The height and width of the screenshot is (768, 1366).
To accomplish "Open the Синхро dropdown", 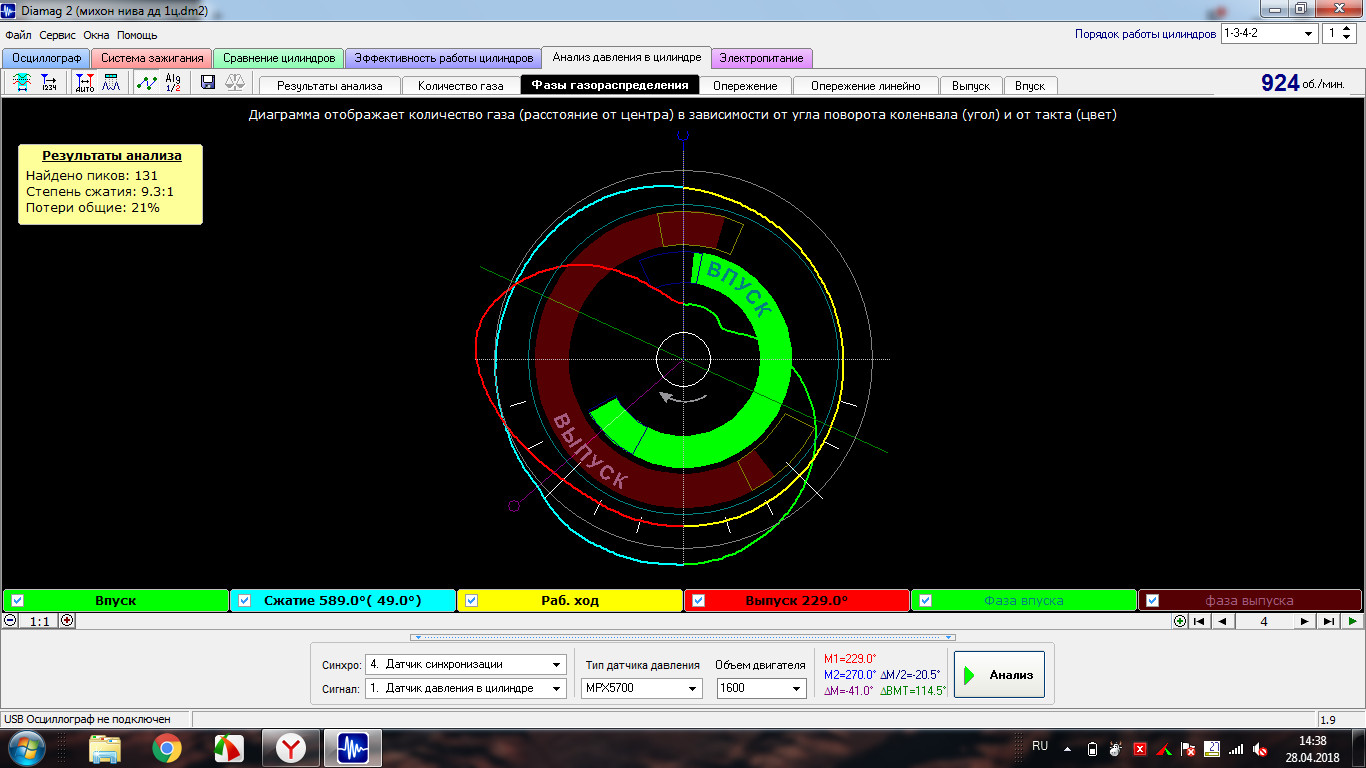I will point(466,664).
